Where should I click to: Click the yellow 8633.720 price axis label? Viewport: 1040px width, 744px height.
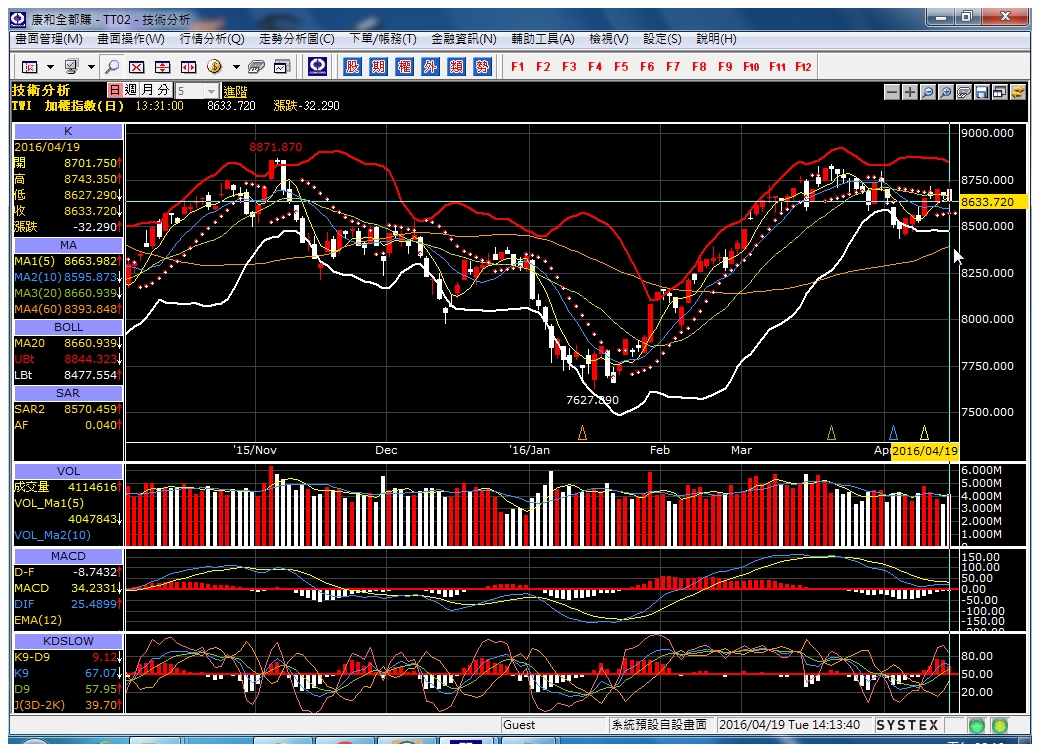point(993,202)
